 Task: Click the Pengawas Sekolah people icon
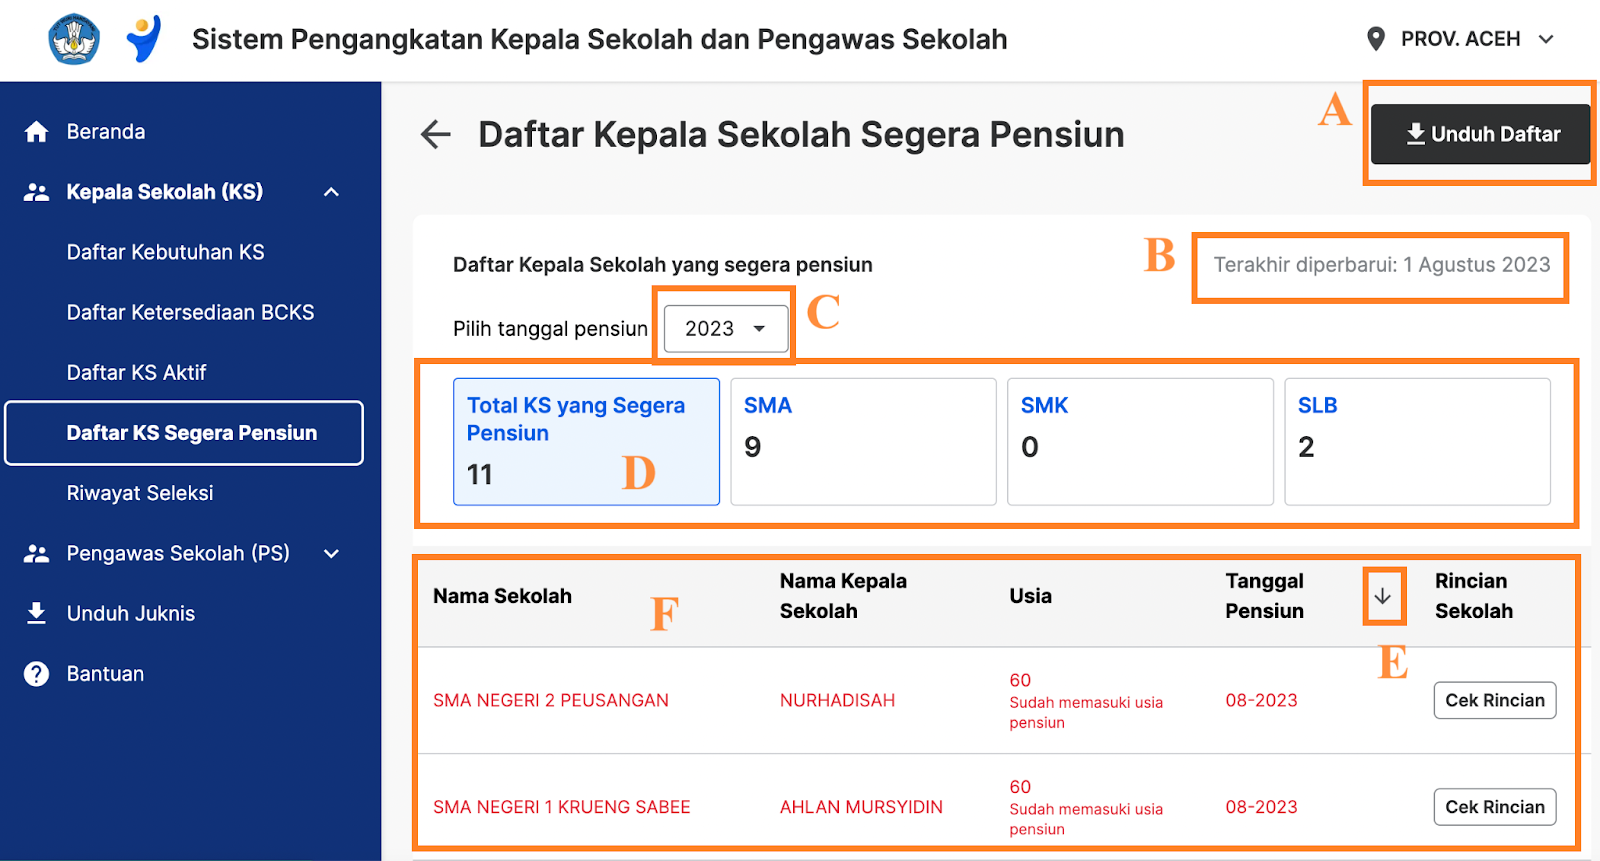pyautogui.click(x=37, y=553)
